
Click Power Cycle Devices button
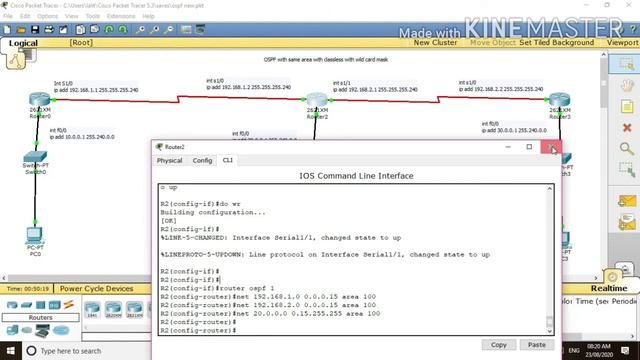(x=96, y=289)
